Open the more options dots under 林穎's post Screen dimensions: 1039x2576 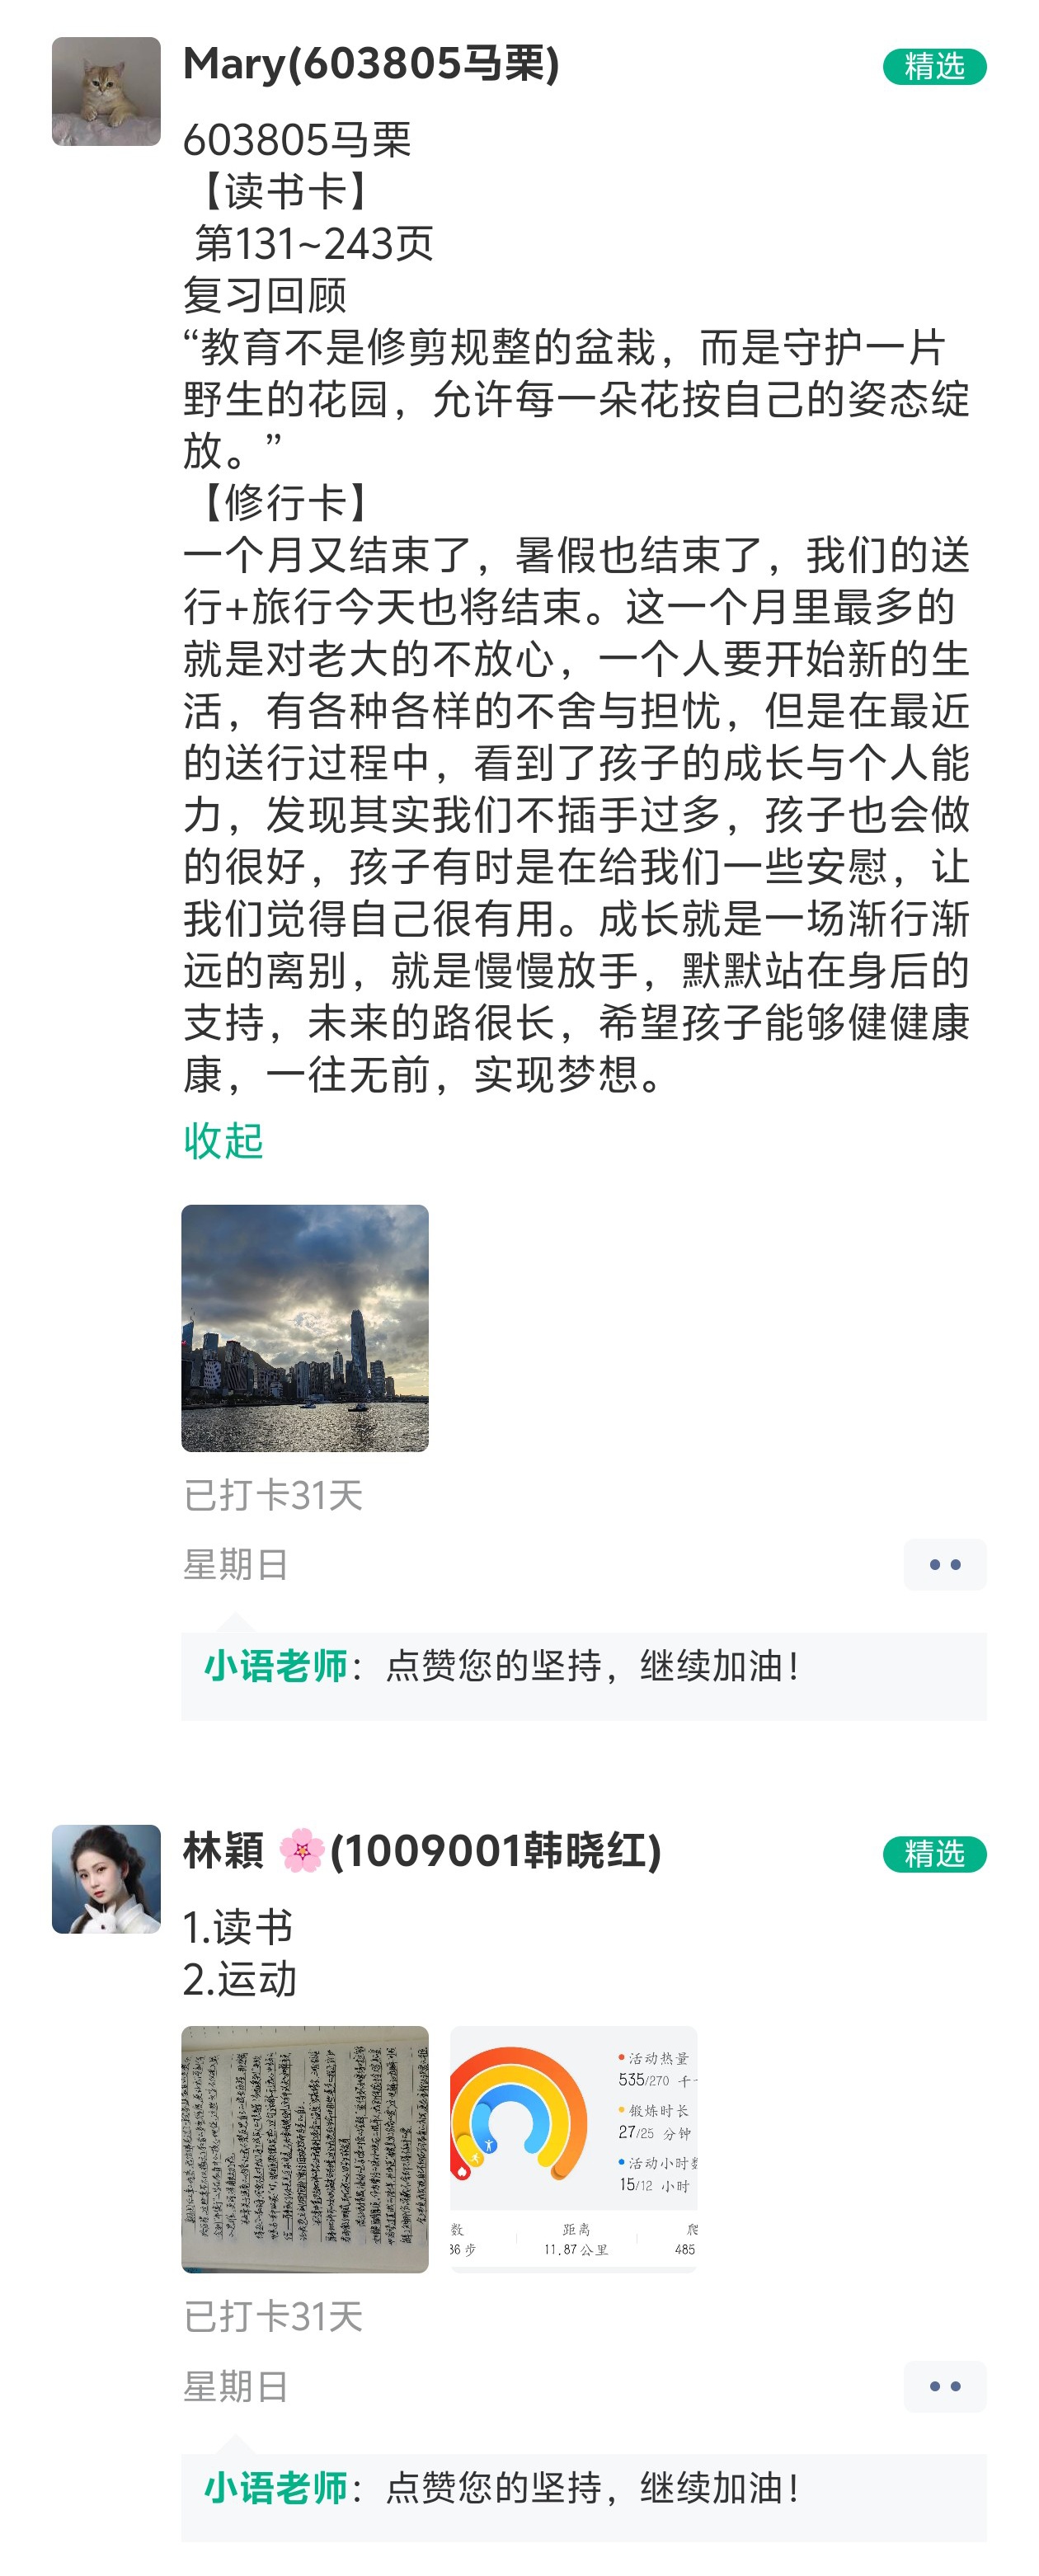[944, 2387]
